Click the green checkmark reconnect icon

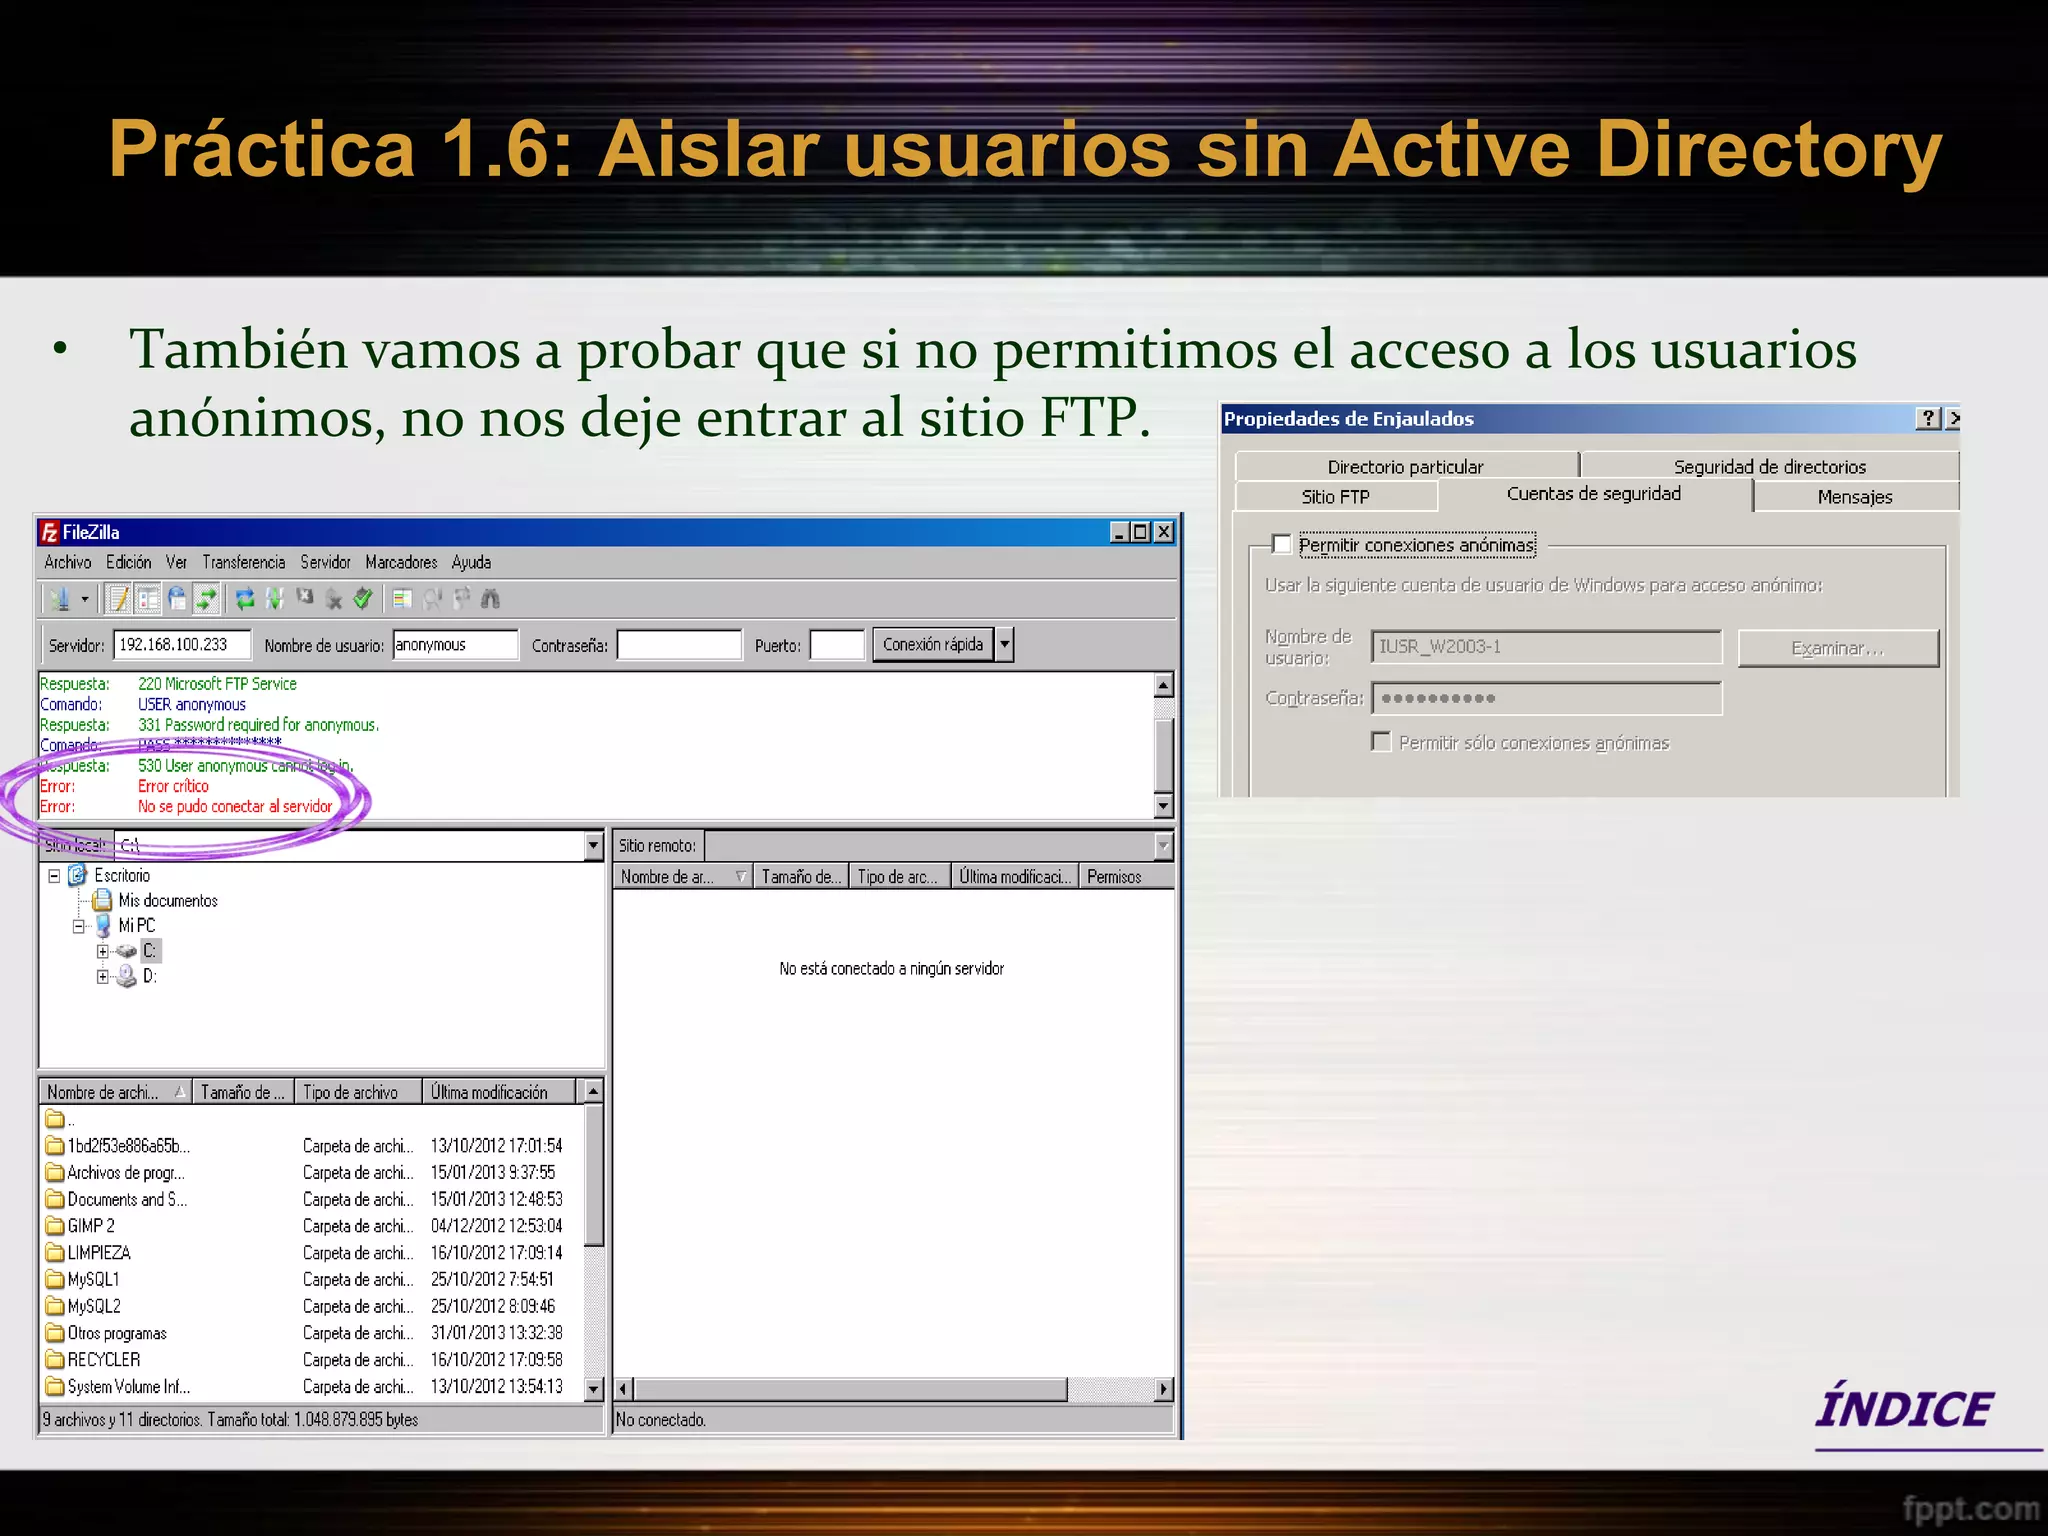pos(363,599)
